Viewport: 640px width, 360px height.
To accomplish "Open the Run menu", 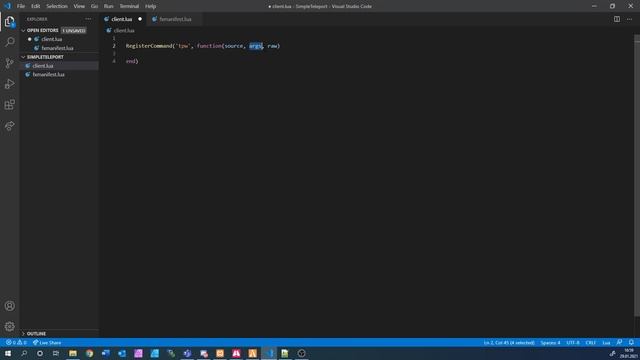I will click(108, 6).
